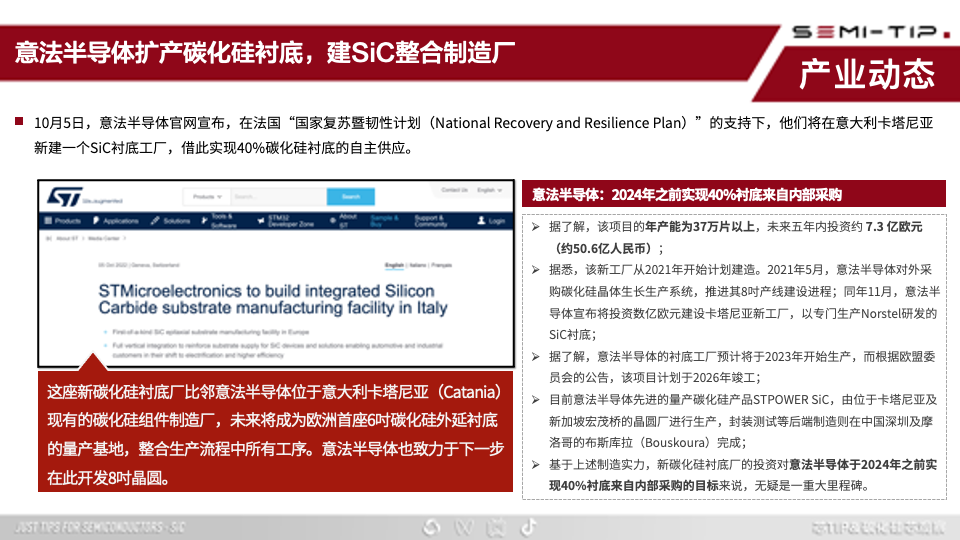Click the text National Recovery and Resilience Plan
Screen dimensions: 960x540
click(x=560, y=123)
